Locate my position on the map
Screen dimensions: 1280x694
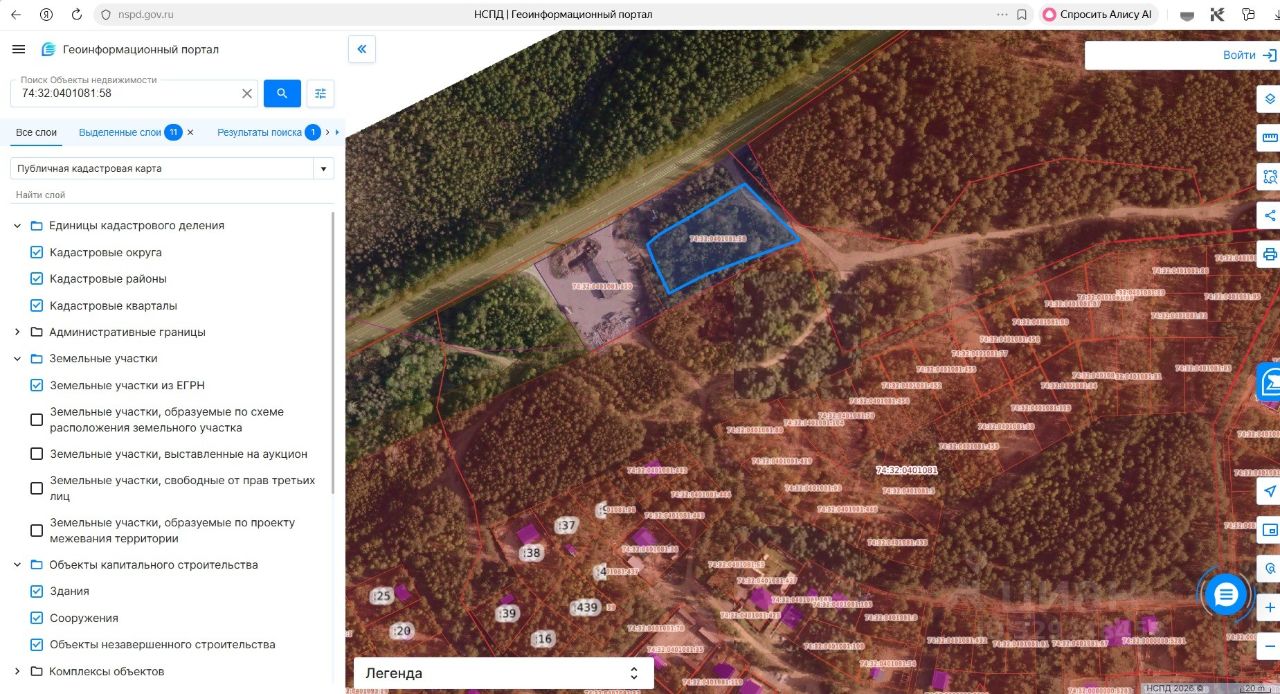point(1269,491)
